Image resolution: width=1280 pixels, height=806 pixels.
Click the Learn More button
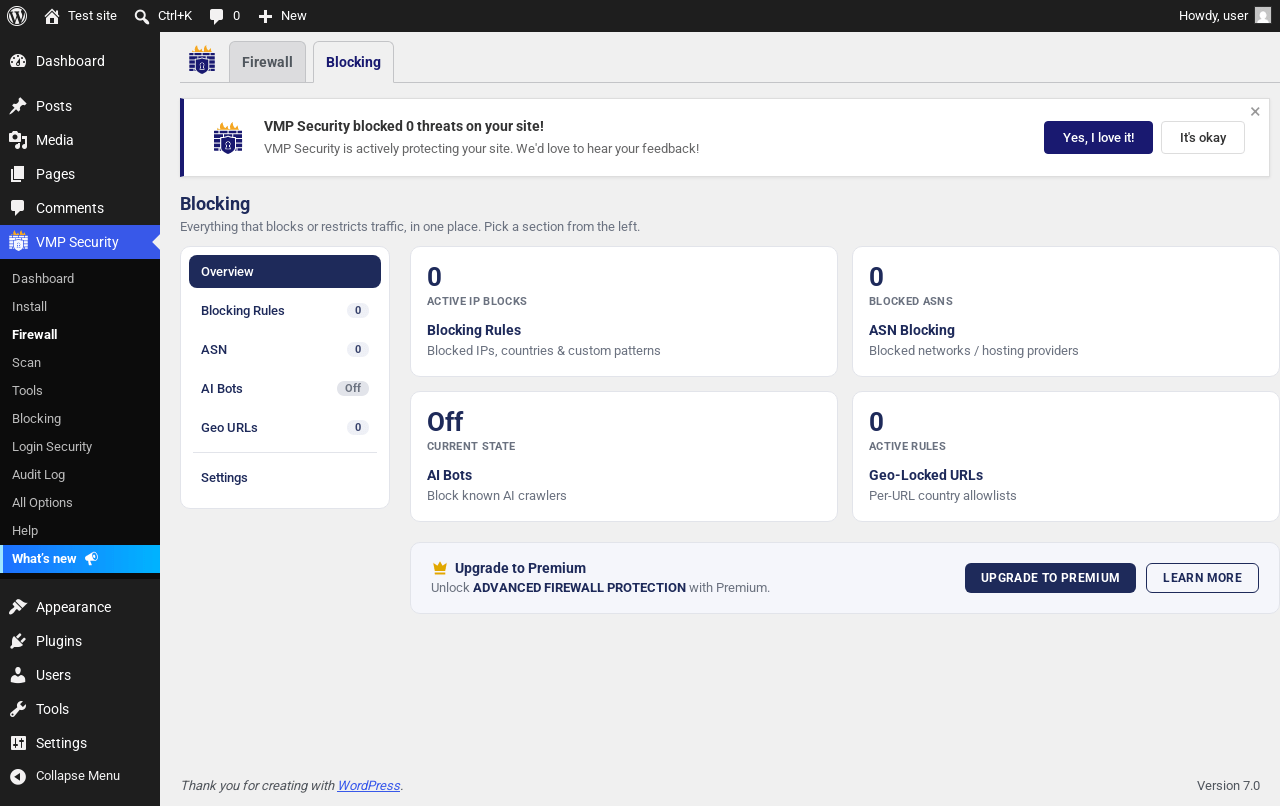click(x=1202, y=578)
